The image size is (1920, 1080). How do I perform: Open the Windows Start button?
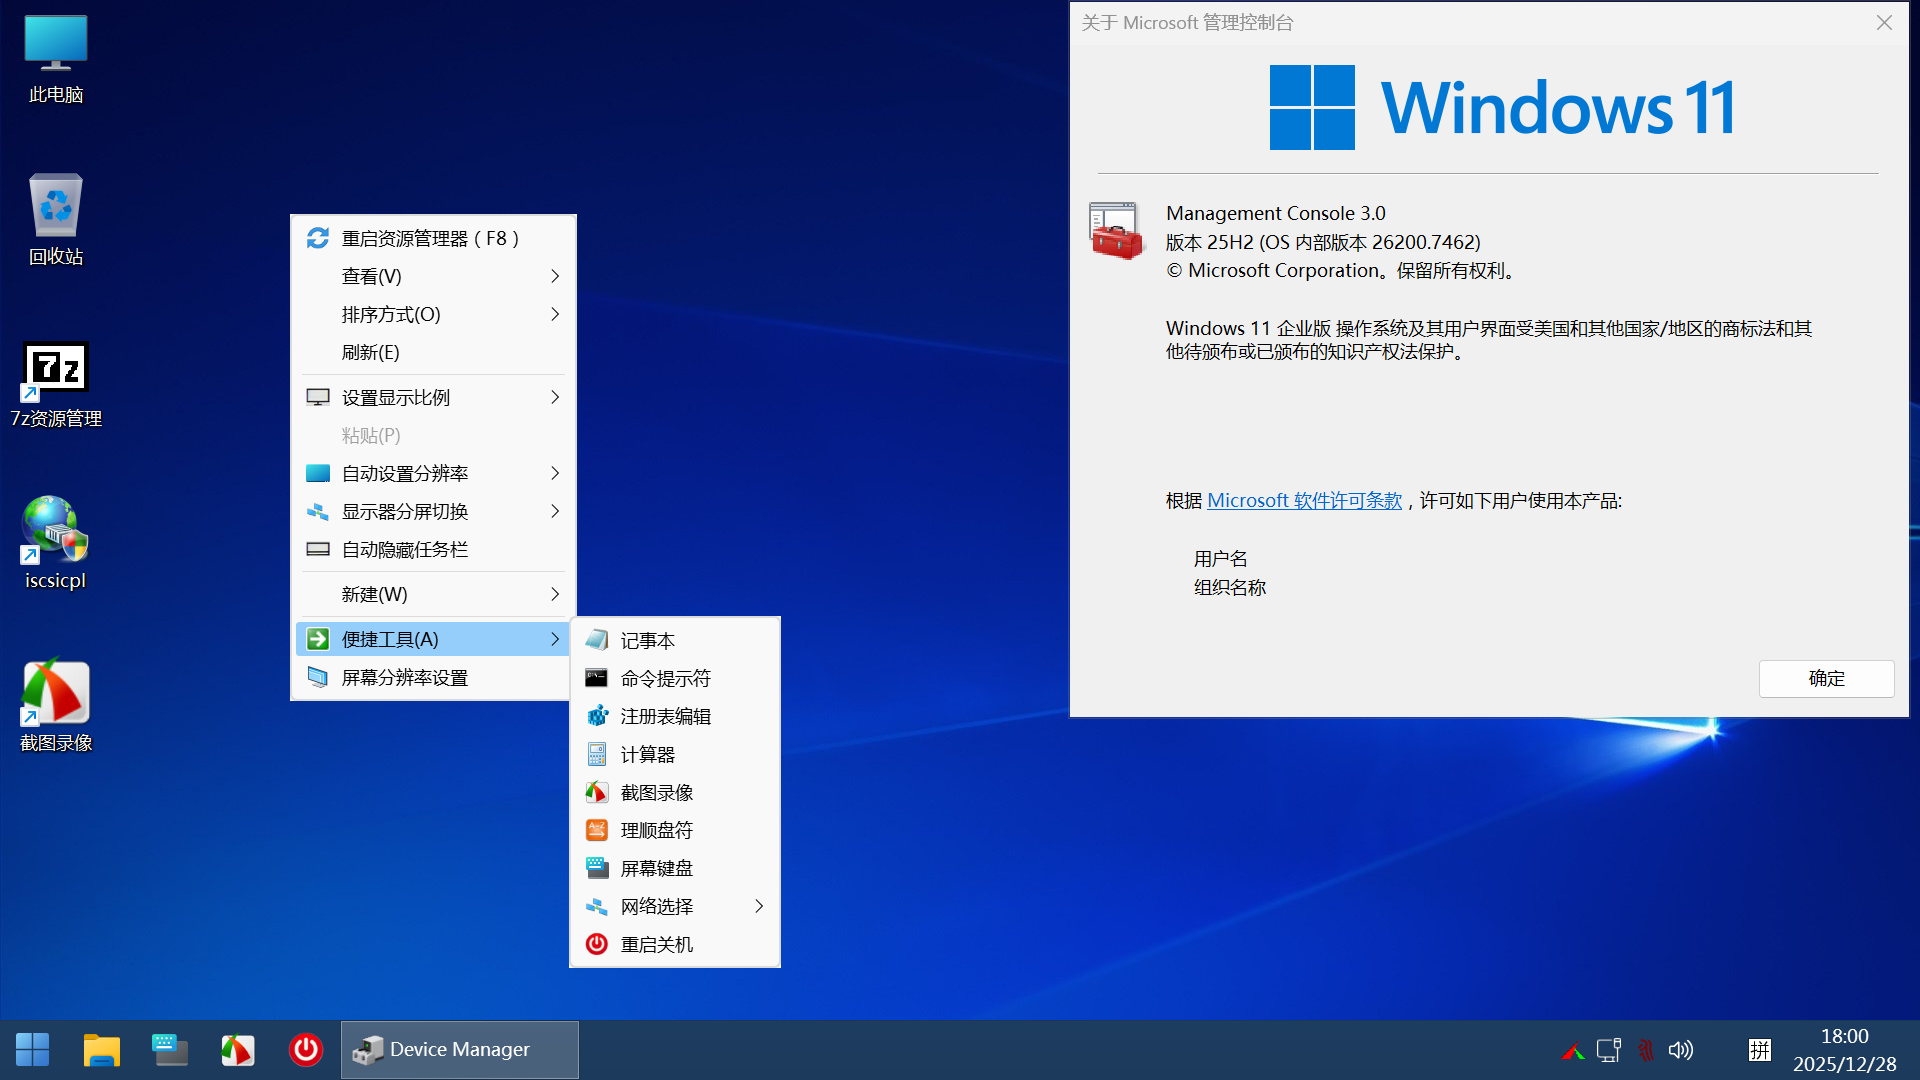click(32, 1049)
